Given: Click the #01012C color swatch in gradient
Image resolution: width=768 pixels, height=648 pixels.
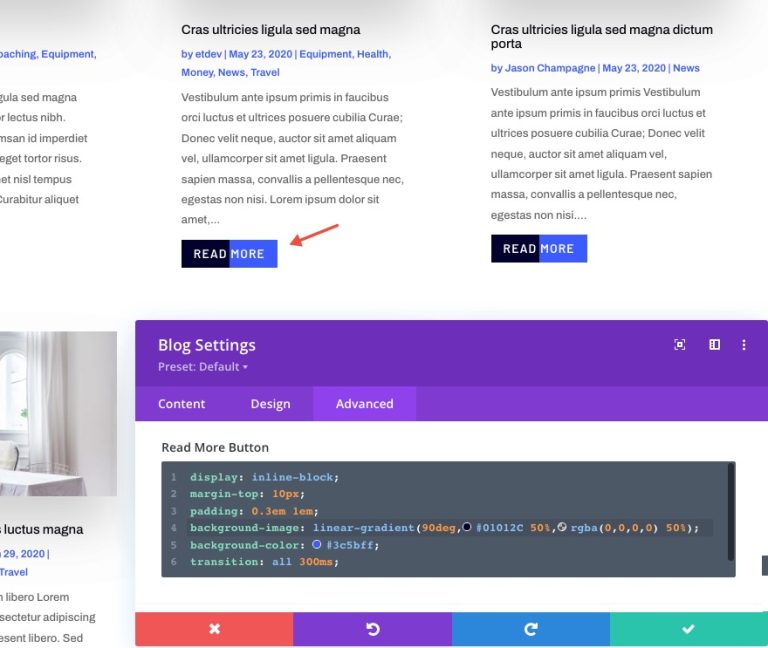Looking at the screenshot, I should point(467,527).
